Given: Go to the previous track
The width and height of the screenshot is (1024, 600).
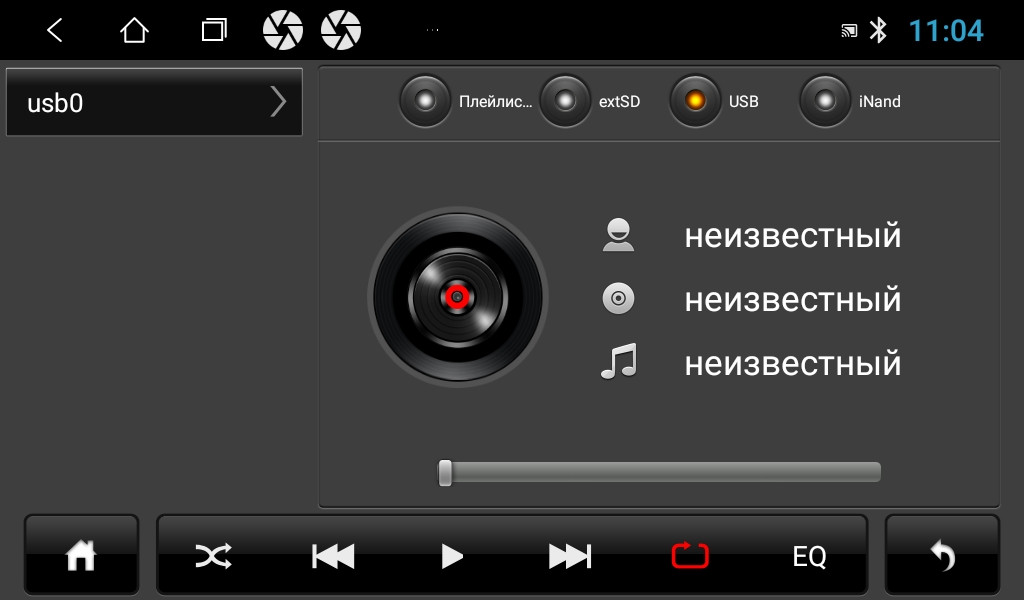Looking at the screenshot, I should tap(333, 556).
